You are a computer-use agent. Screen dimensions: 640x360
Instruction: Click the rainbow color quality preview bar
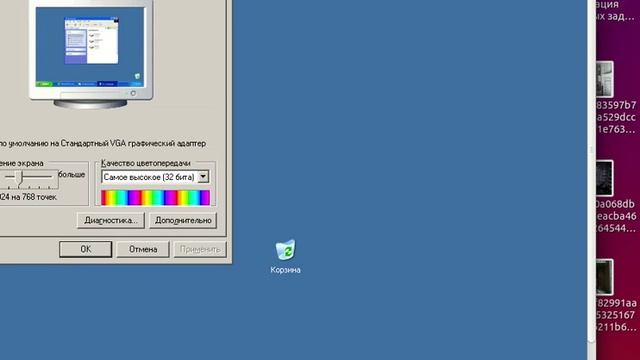(156, 198)
